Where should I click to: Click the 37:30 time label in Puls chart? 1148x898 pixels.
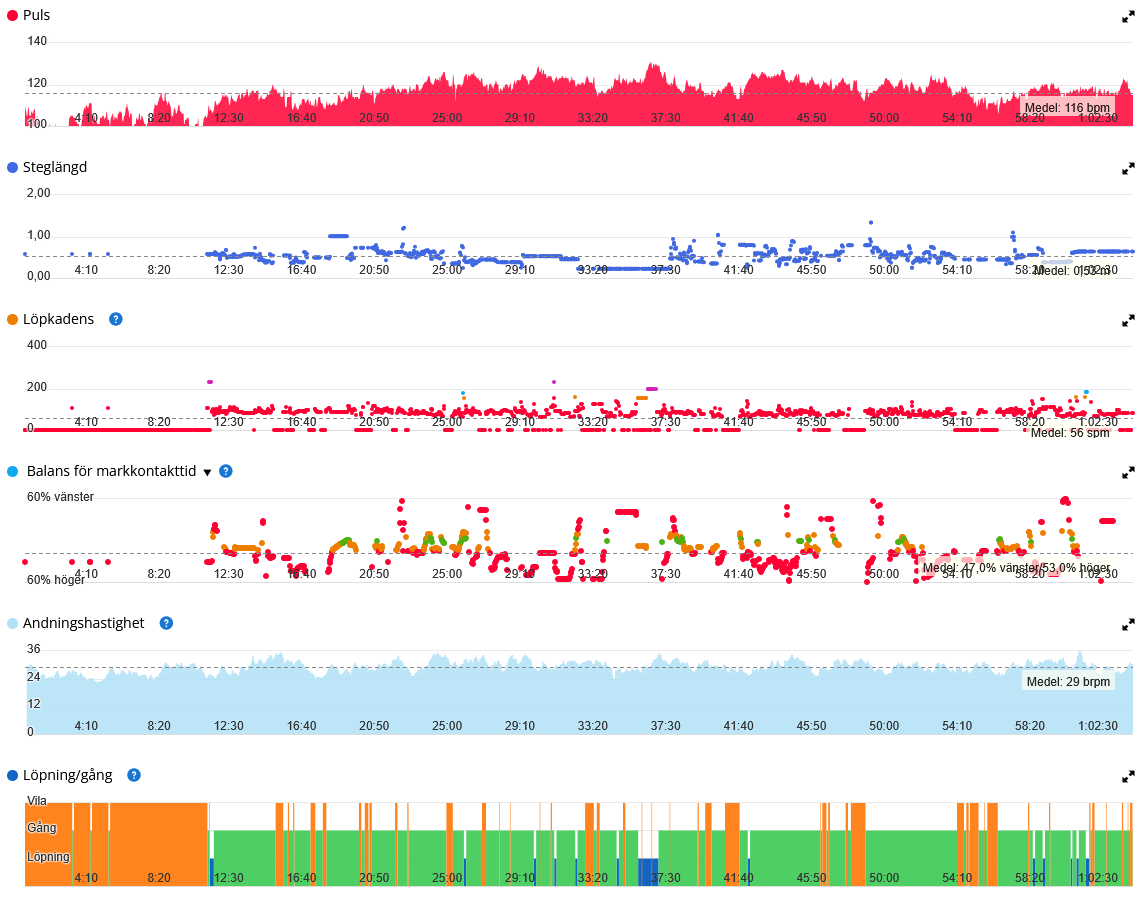[666, 118]
